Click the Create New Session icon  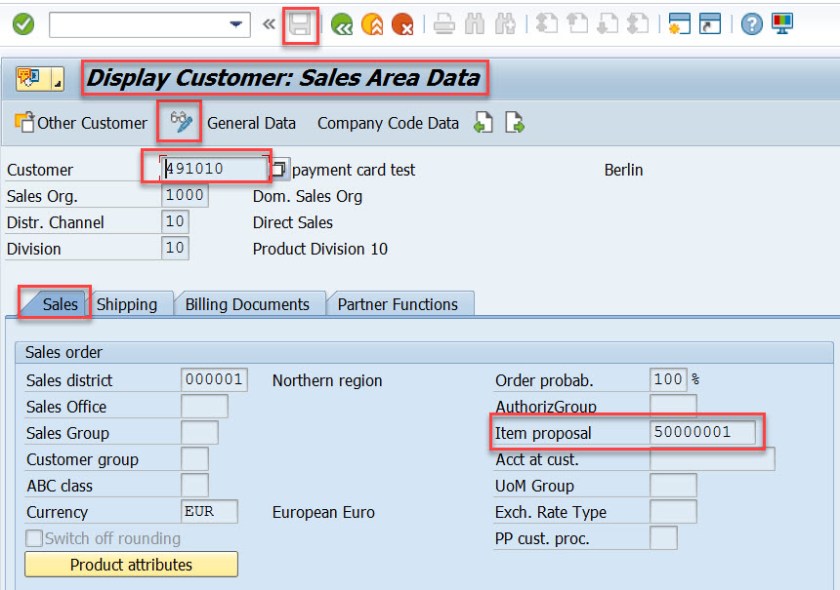679,25
